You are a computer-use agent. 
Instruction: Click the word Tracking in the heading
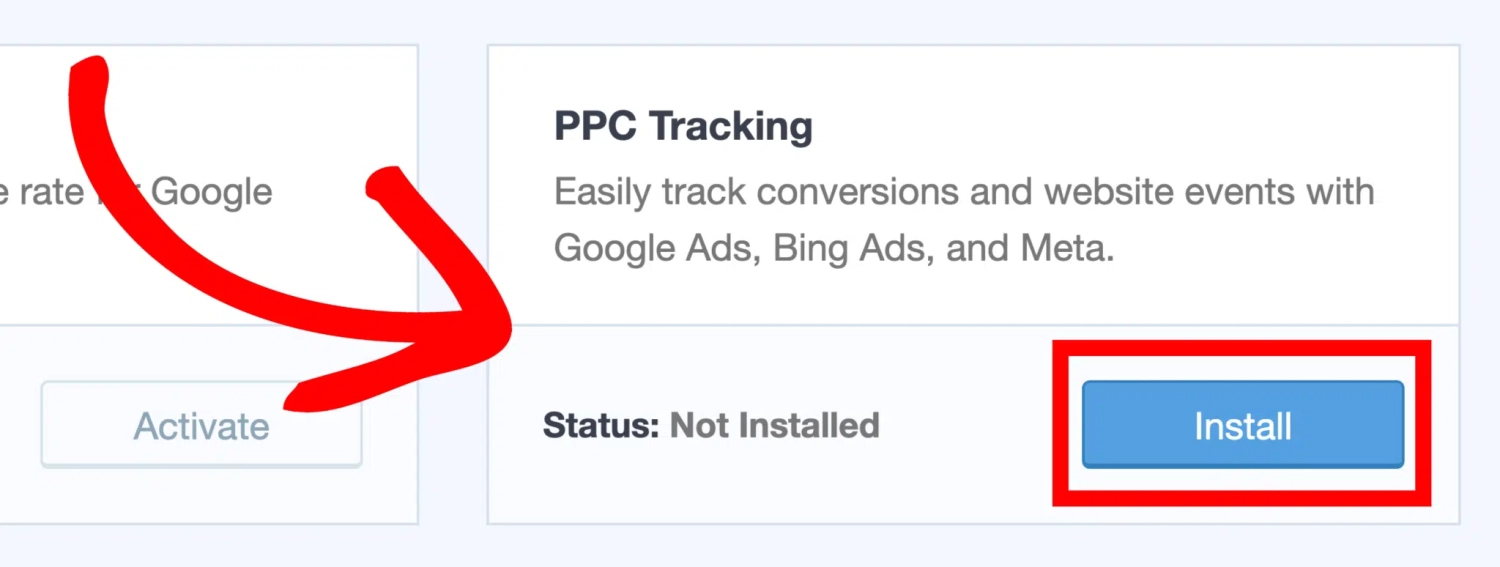[x=730, y=127]
